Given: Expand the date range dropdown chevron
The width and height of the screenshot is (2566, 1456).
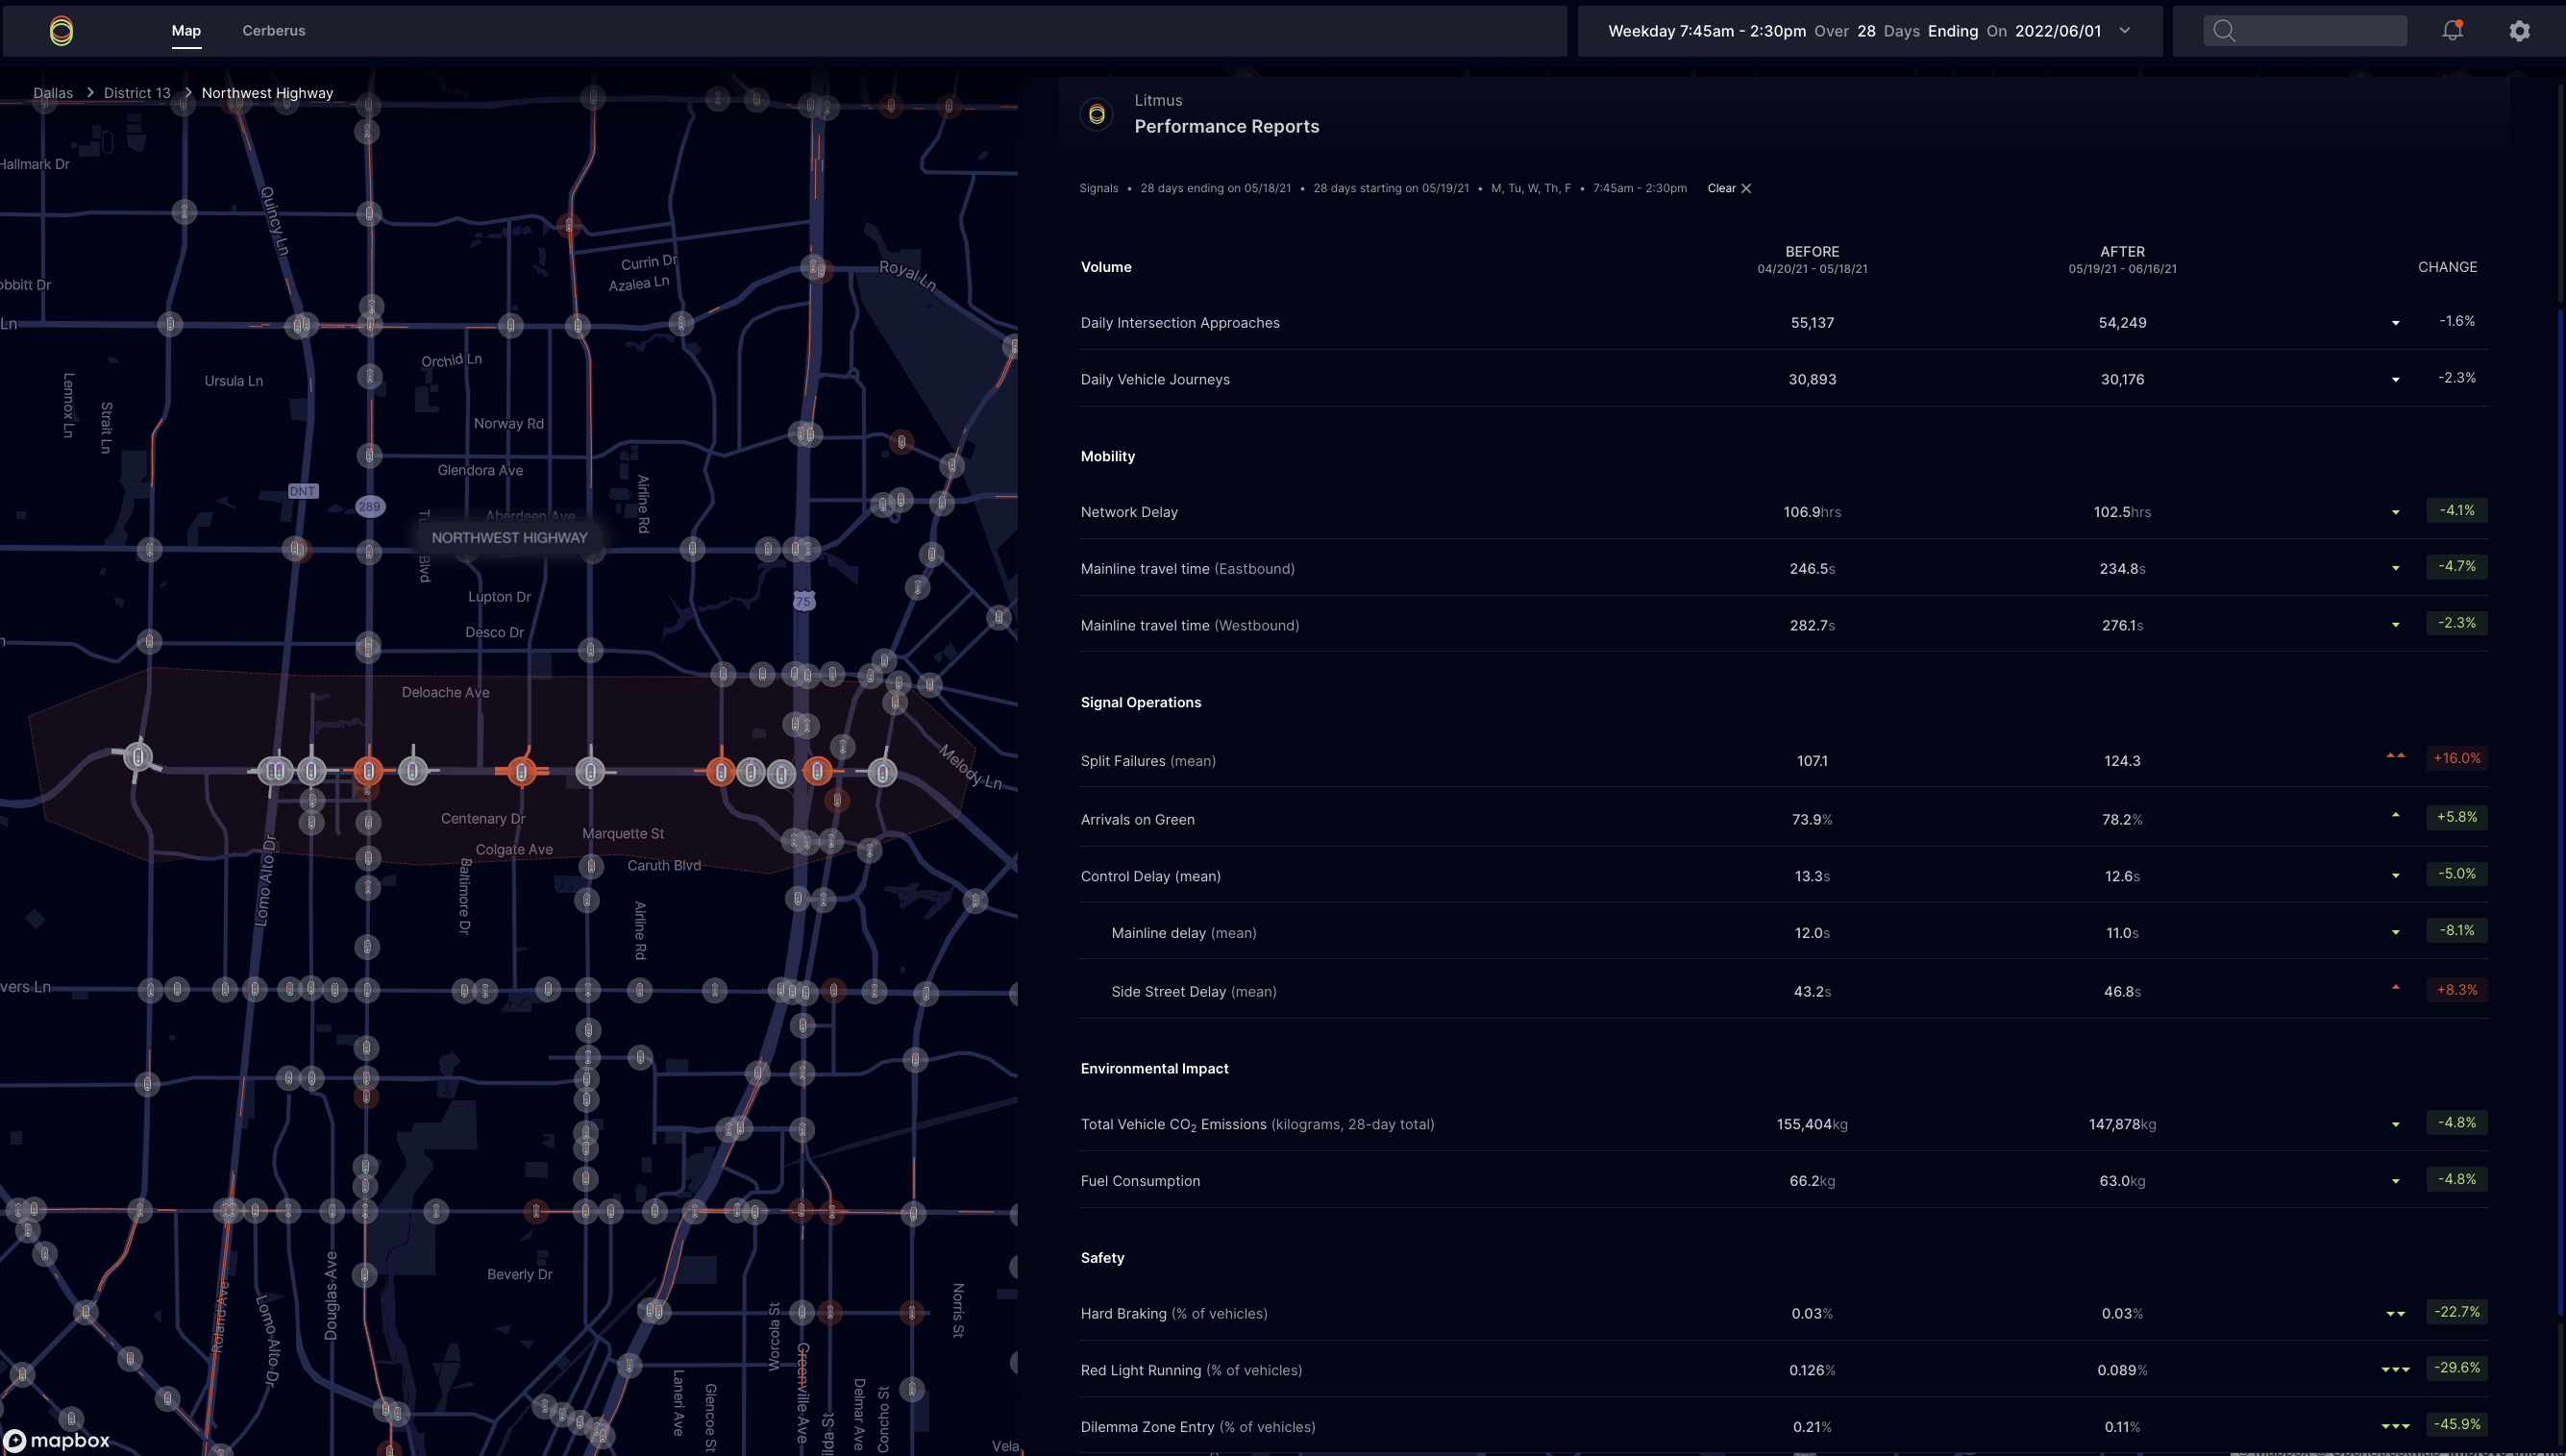Looking at the screenshot, I should (x=2125, y=31).
